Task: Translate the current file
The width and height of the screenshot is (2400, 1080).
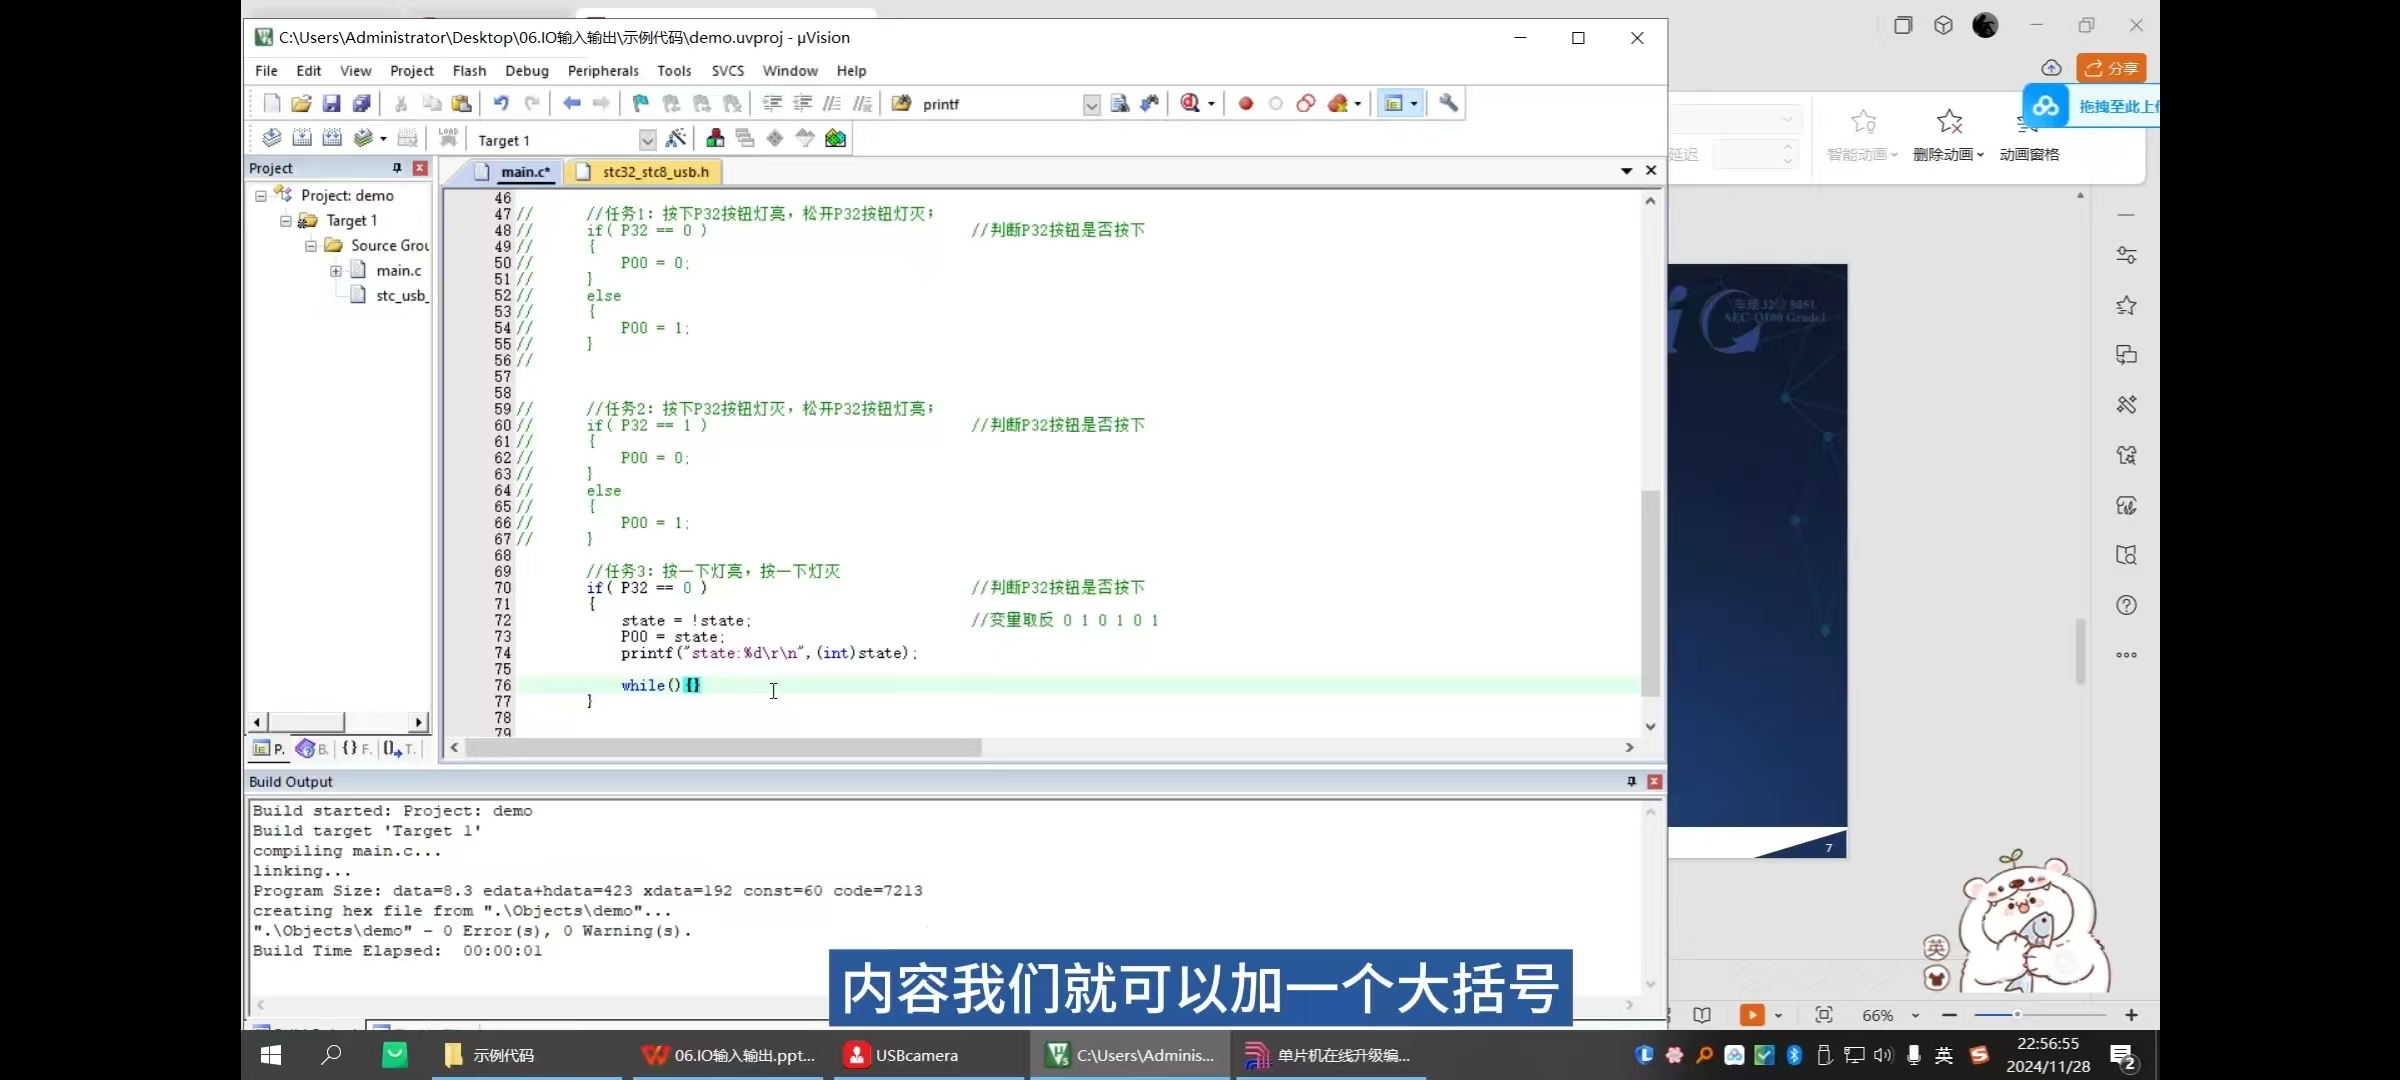Action: coord(271,138)
